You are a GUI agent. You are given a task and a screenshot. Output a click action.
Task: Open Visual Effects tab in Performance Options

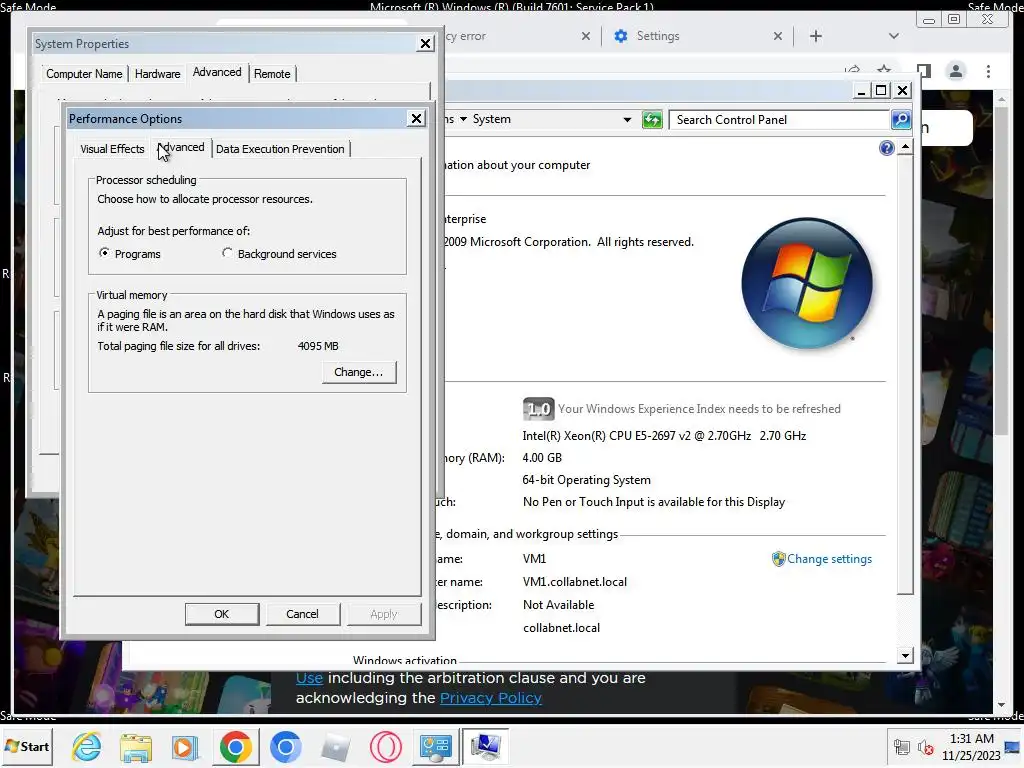(112, 149)
